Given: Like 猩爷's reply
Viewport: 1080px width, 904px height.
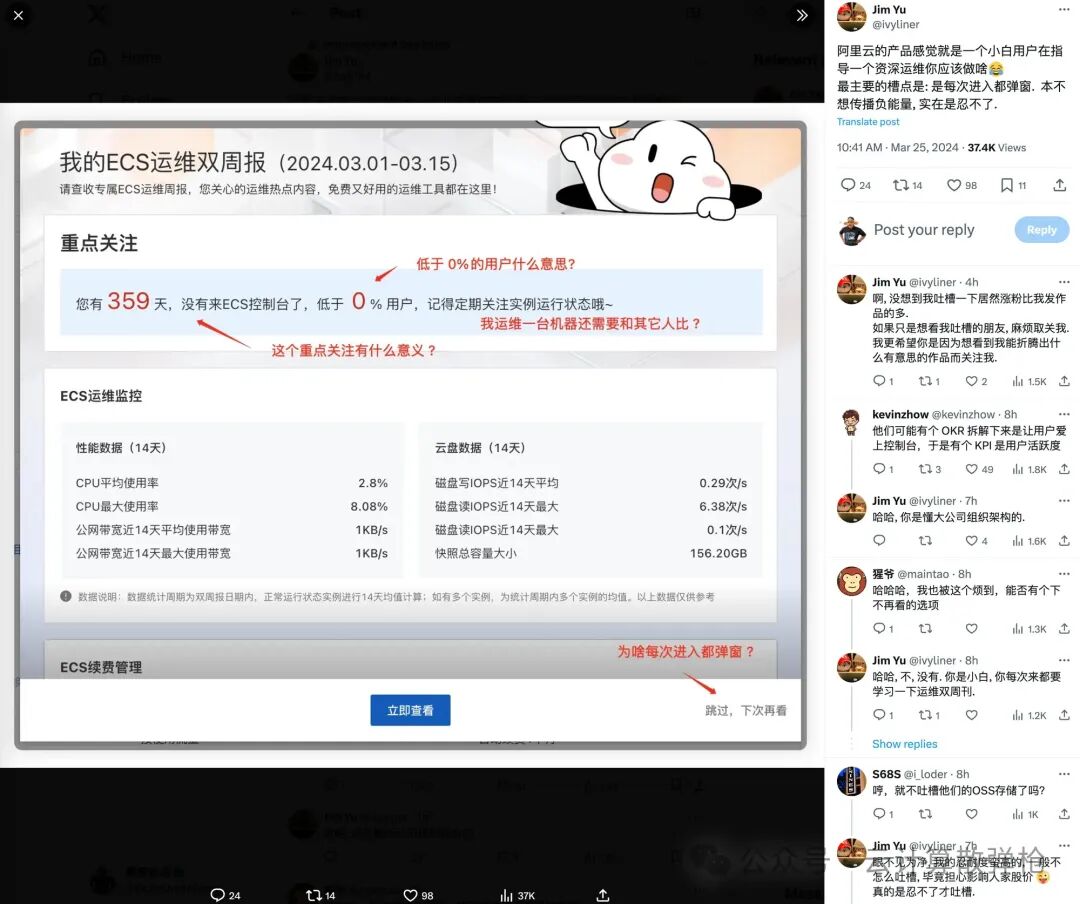Looking at the screenshot, I should coord(971,628).
